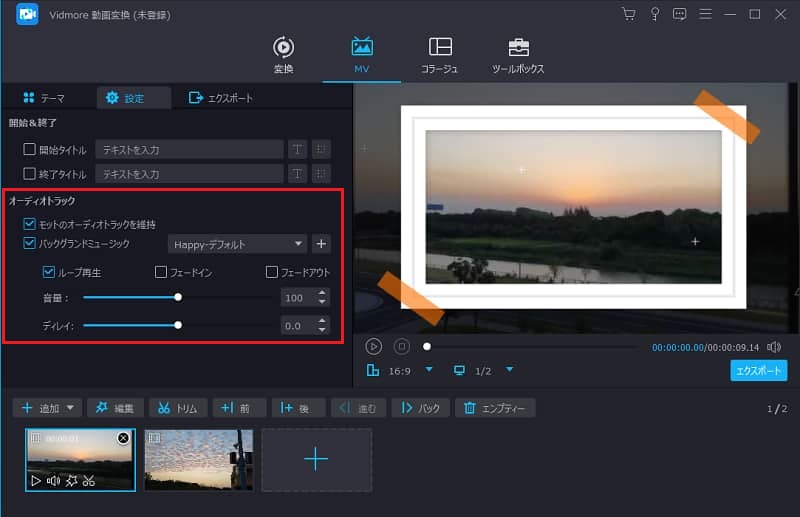Image resolution: width=800 pixels, height=517 pixels.
Task: Click the 音量 volume slider handle
Action: tap(178, 297)
